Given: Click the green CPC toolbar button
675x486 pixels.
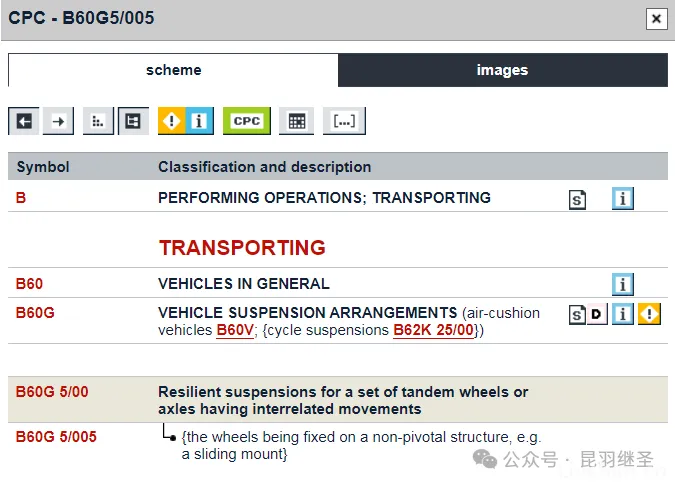Looking at the screenshot, I should click(x=246, y=121).
